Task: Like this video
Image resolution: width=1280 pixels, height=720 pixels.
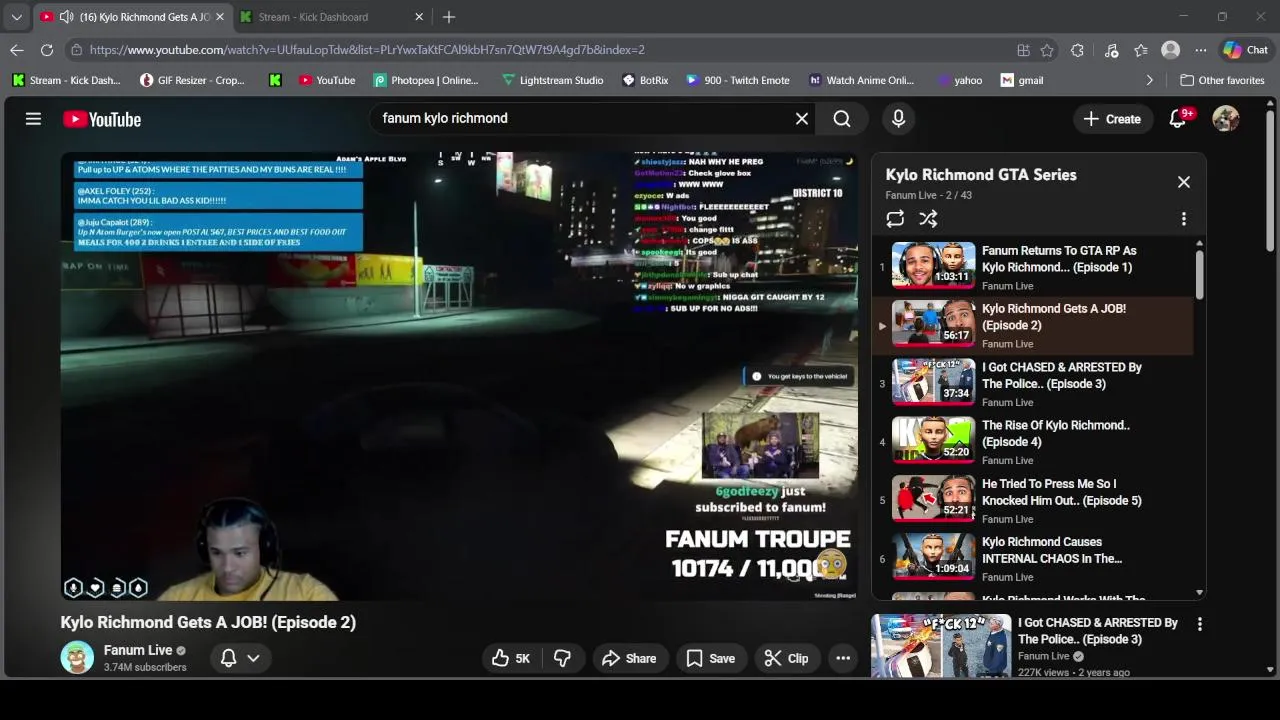Action: coord(511,658)
